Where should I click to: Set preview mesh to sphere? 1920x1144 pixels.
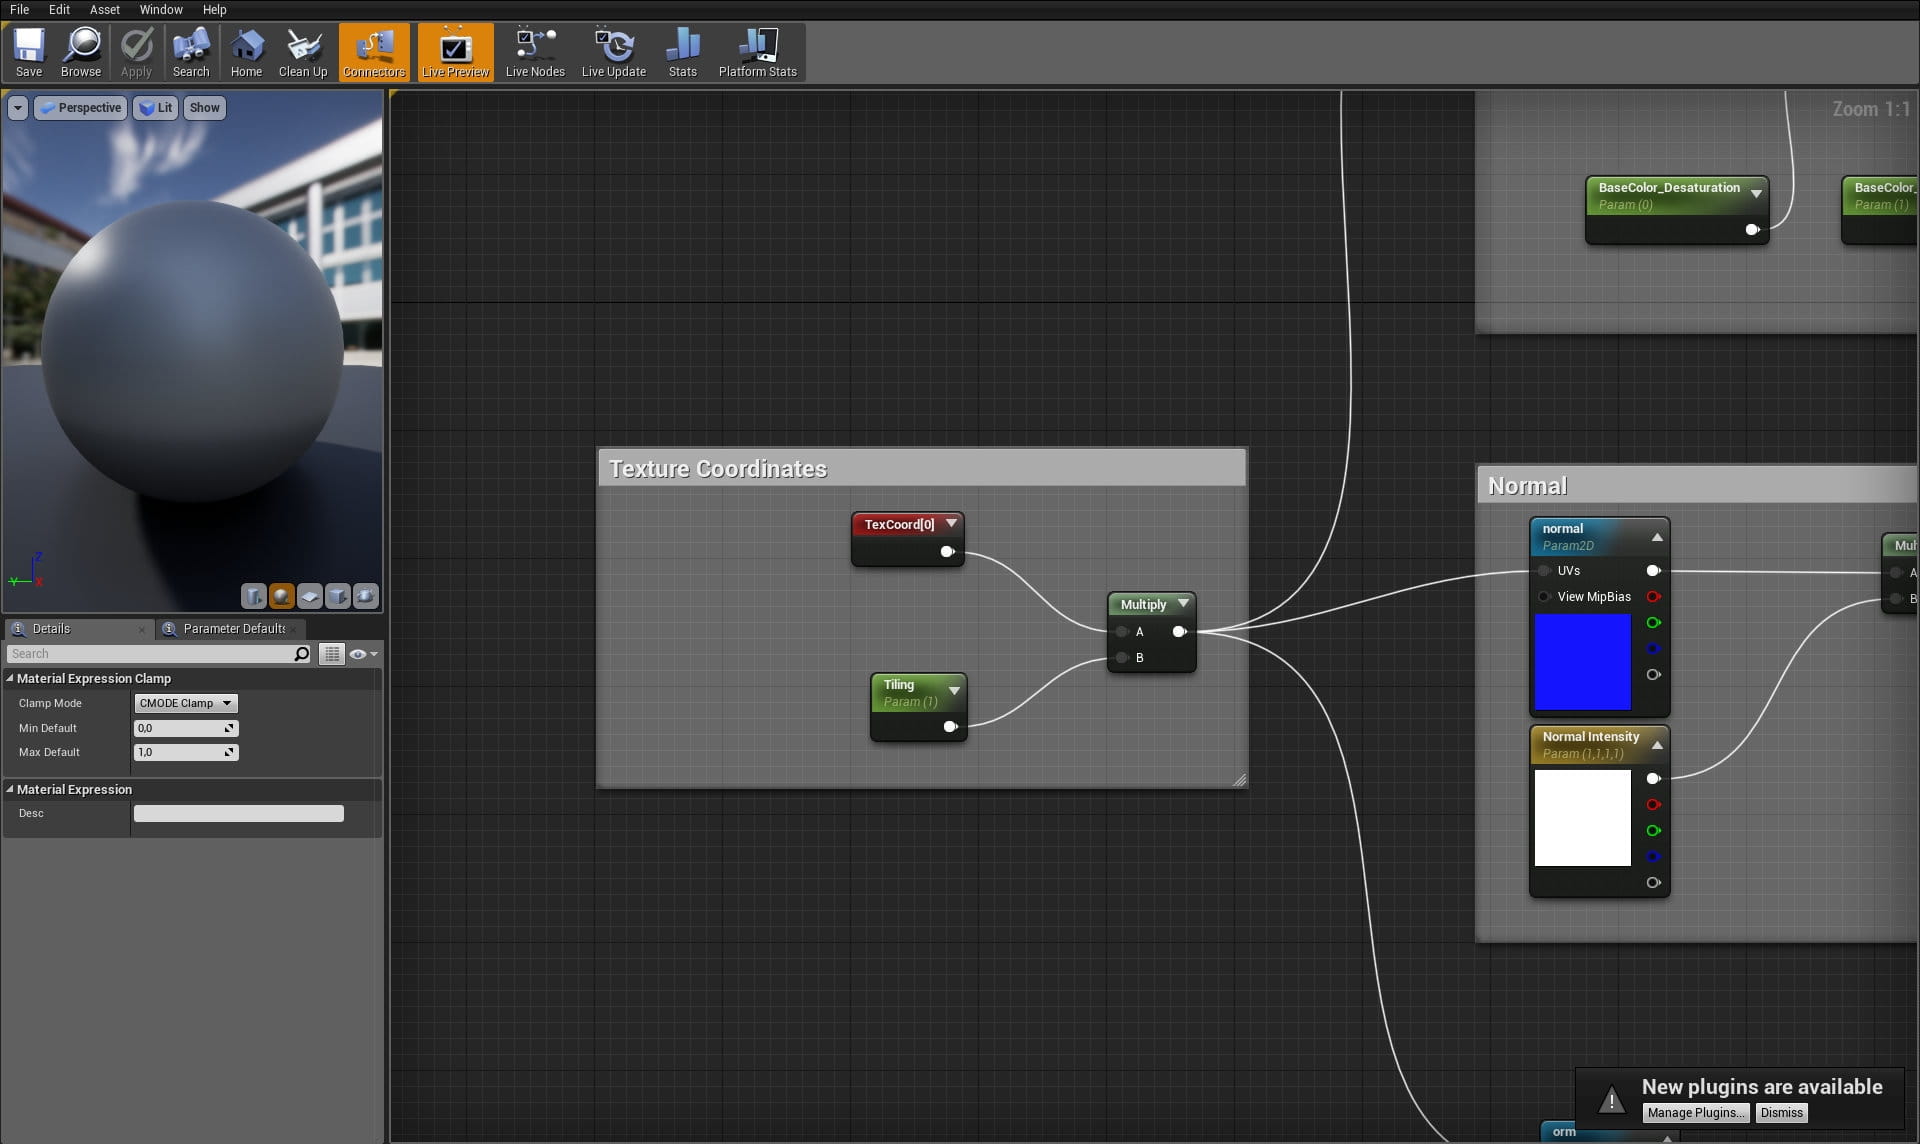point(282,596)
